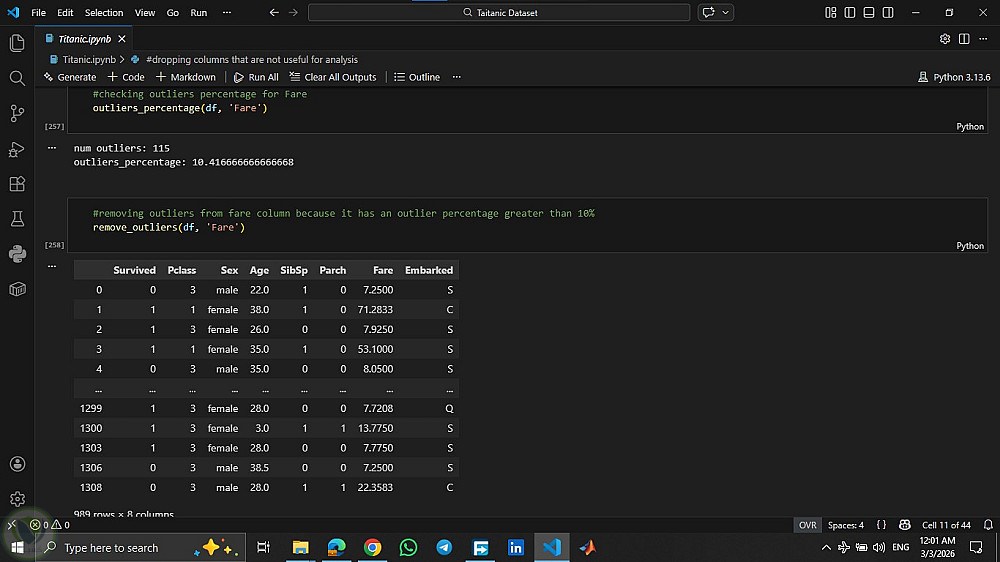This screenshot has width=1000, height=562.
Task: Toggle the primary side bar layout button
Action: pyautogui.click(x=850, y=12)
